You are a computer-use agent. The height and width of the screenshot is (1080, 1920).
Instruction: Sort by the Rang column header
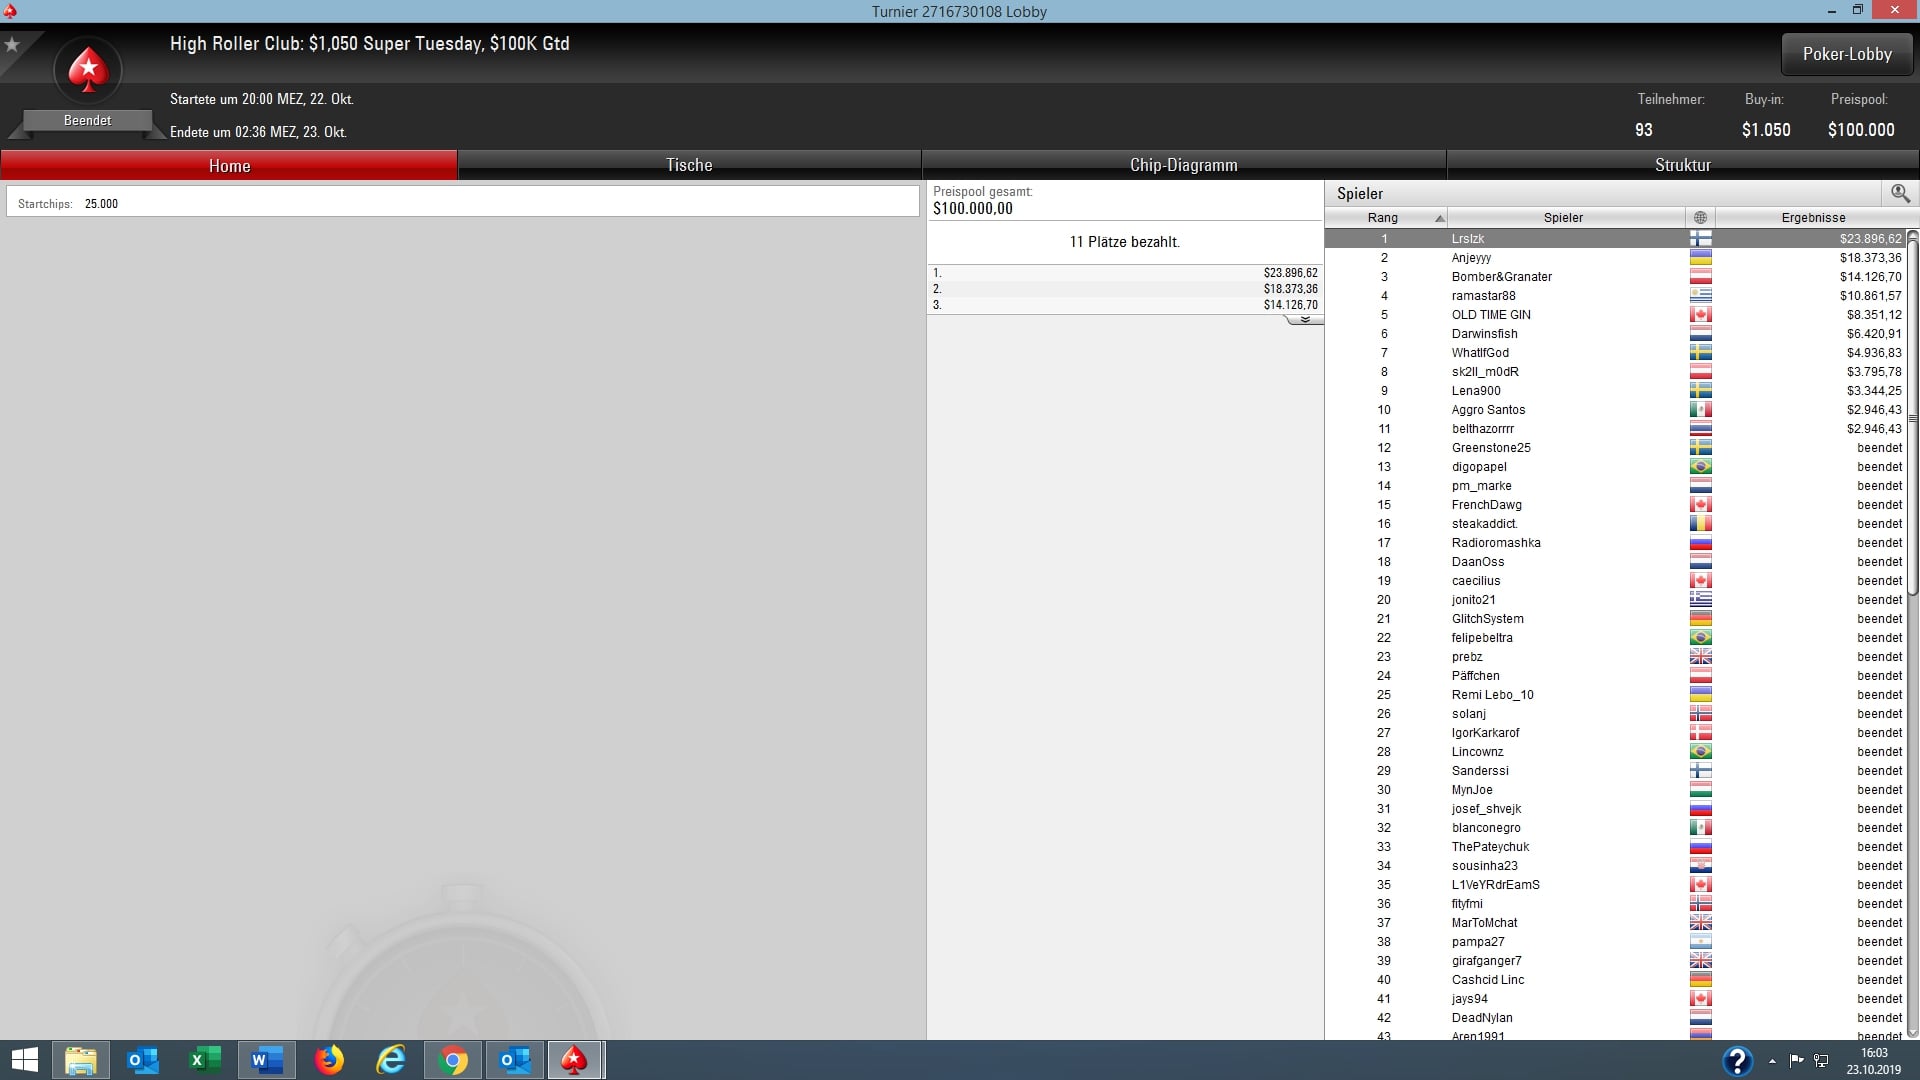click(1384, 217)
